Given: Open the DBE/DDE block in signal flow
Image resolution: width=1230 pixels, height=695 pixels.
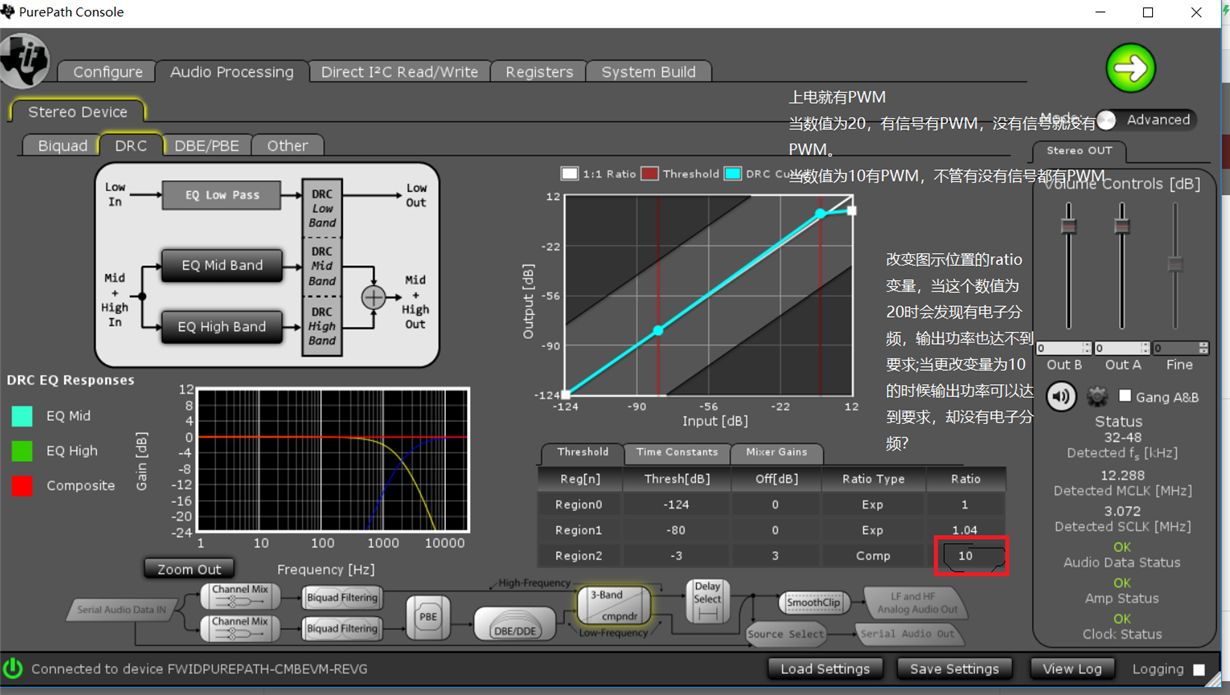Looking at the screenshot, I should (x=514, y=624).
